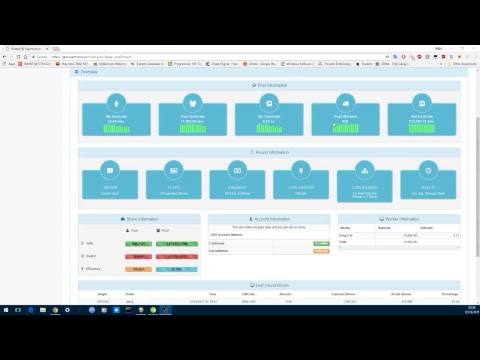The height and width of the screenshot is (360, 480).
Task: Open the Windows Software bookmark
Action: 297,64
